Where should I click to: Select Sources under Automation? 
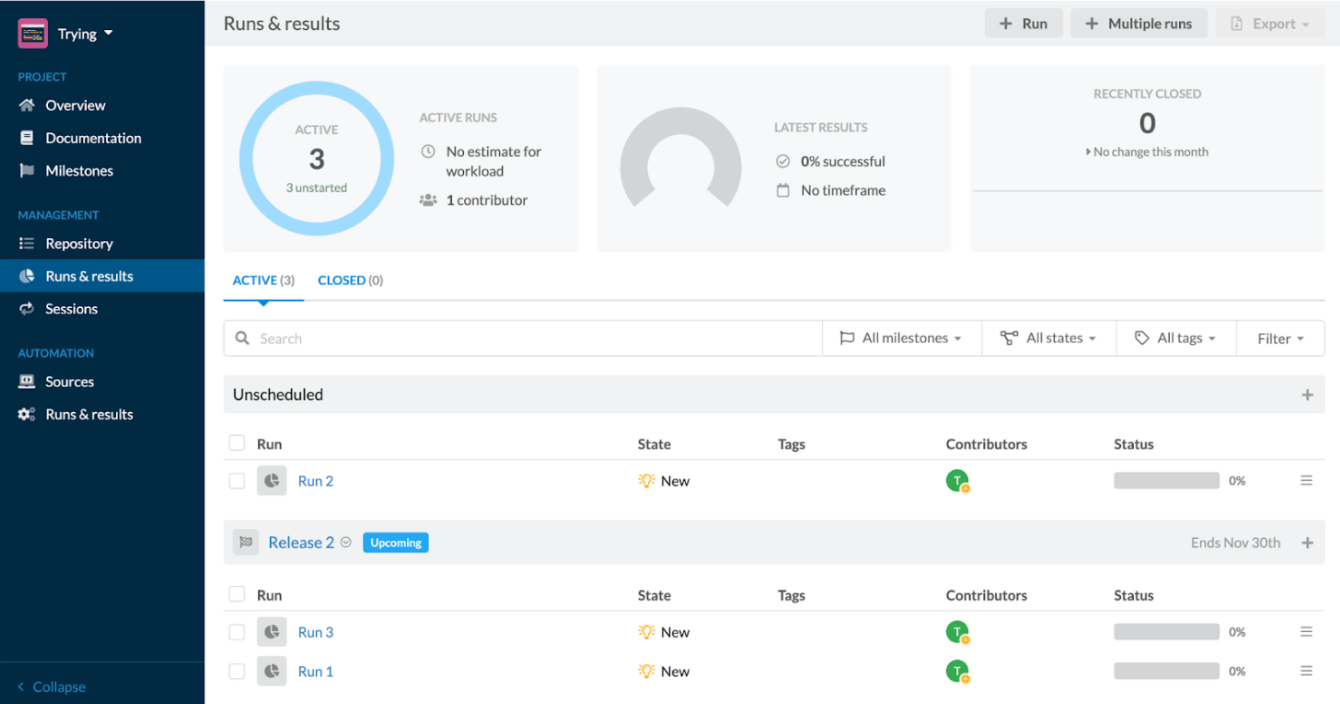coord(70,381)
